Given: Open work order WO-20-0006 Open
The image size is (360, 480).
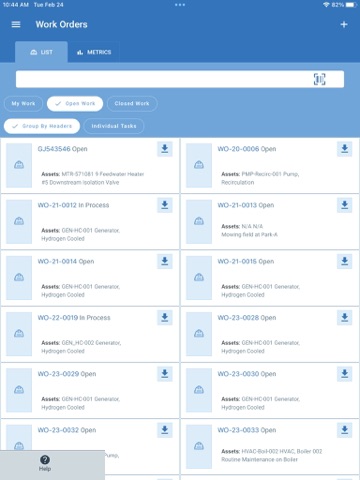Looking at the screenshot, I should [247, 149].
